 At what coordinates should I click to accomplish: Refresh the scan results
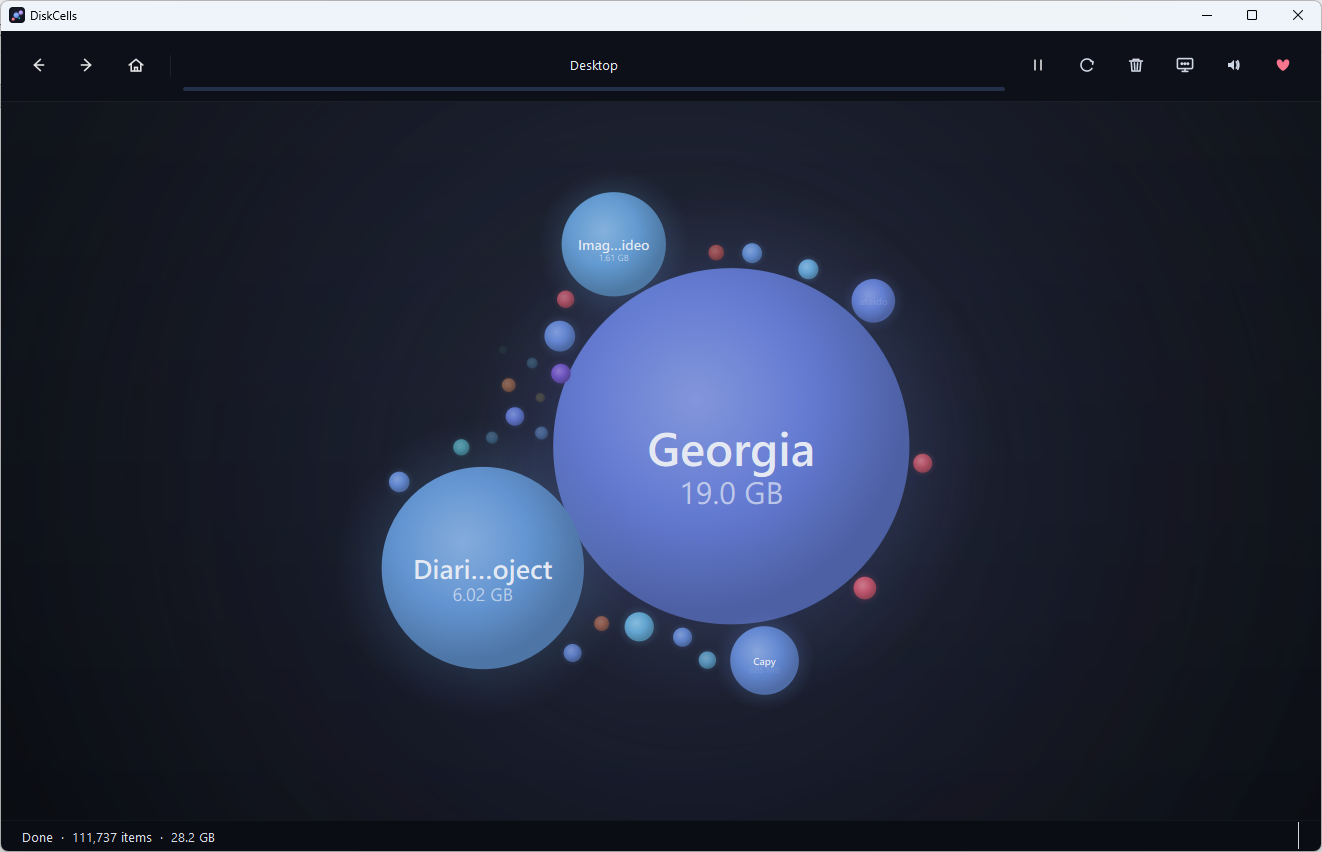(x=1087, y=65)
